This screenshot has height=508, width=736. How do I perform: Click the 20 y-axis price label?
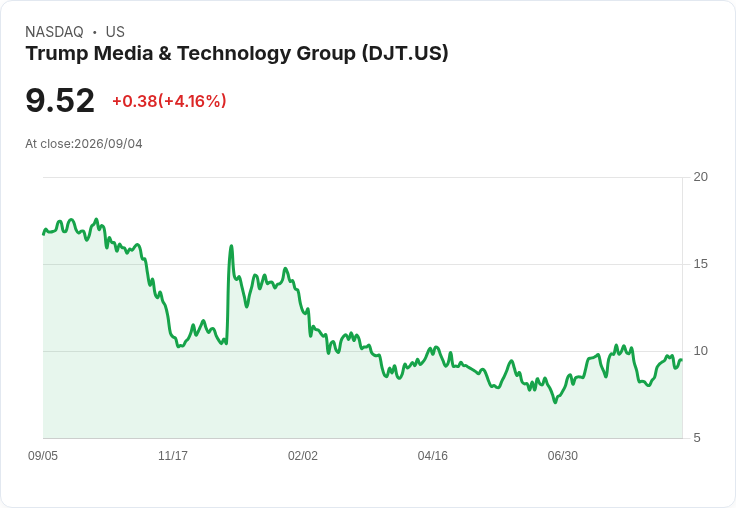700,177
